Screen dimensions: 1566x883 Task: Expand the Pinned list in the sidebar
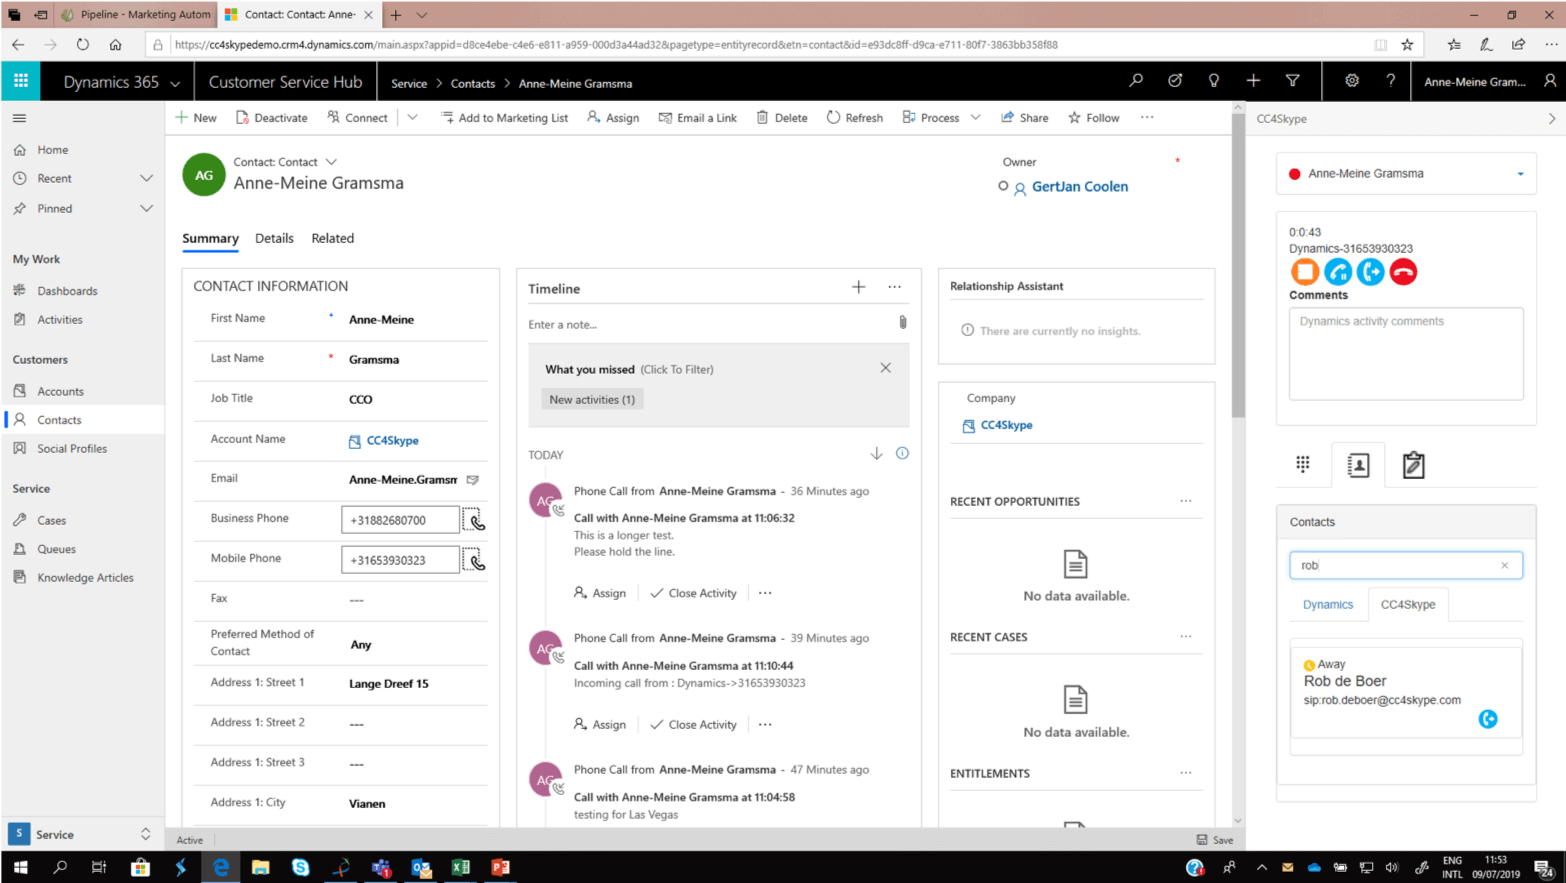click(x=146, y=208)
